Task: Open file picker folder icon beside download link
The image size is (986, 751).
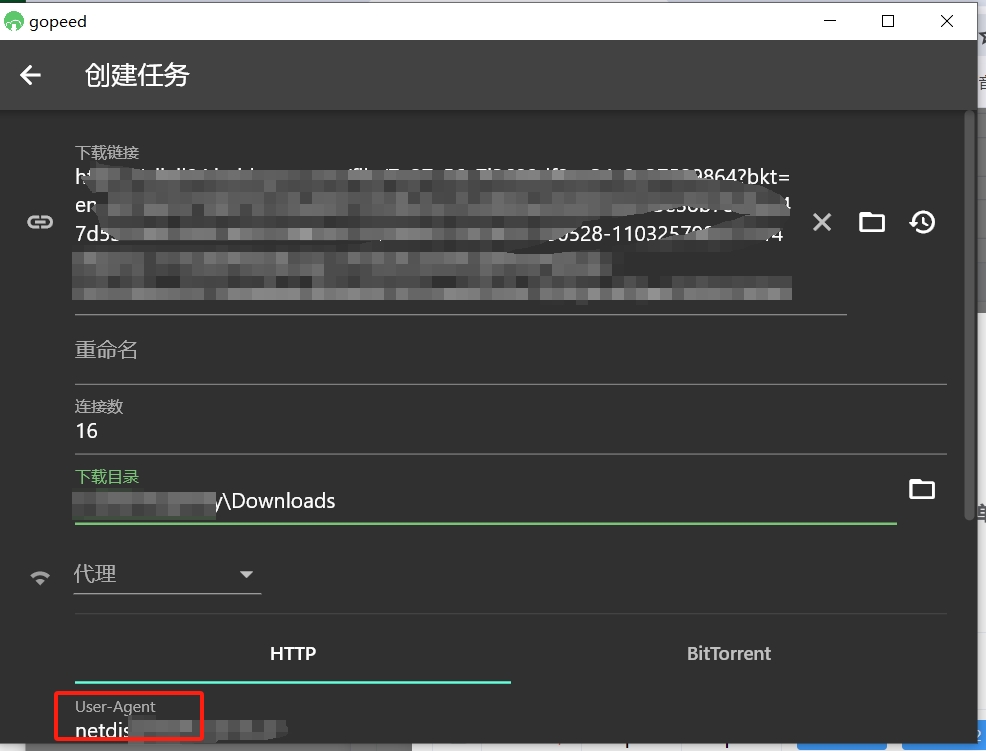Action: click(x=872, y=222)
